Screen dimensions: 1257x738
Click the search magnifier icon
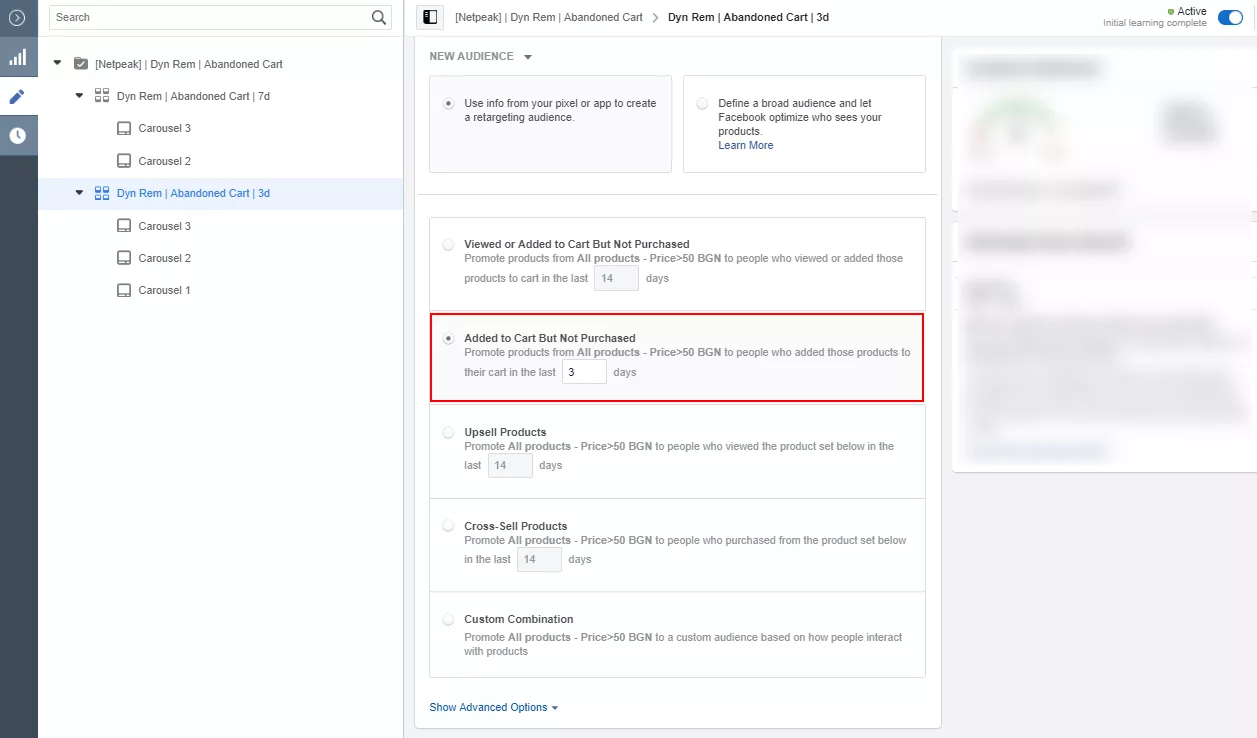pyautogui.click(x=379, y=17)
